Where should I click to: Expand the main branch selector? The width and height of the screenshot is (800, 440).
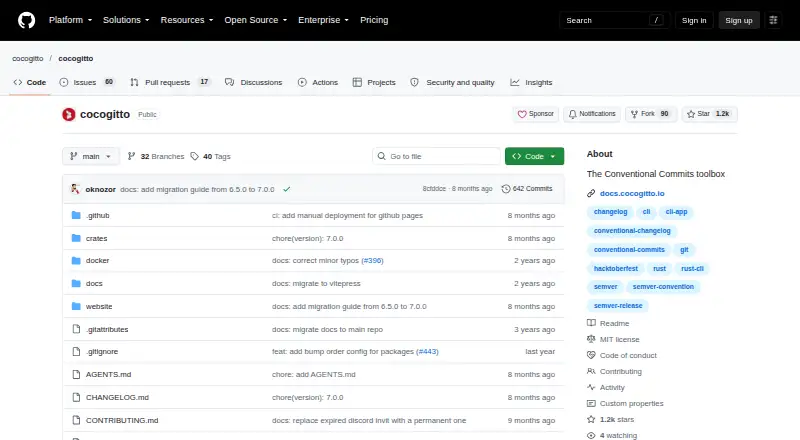click(91, 156)
